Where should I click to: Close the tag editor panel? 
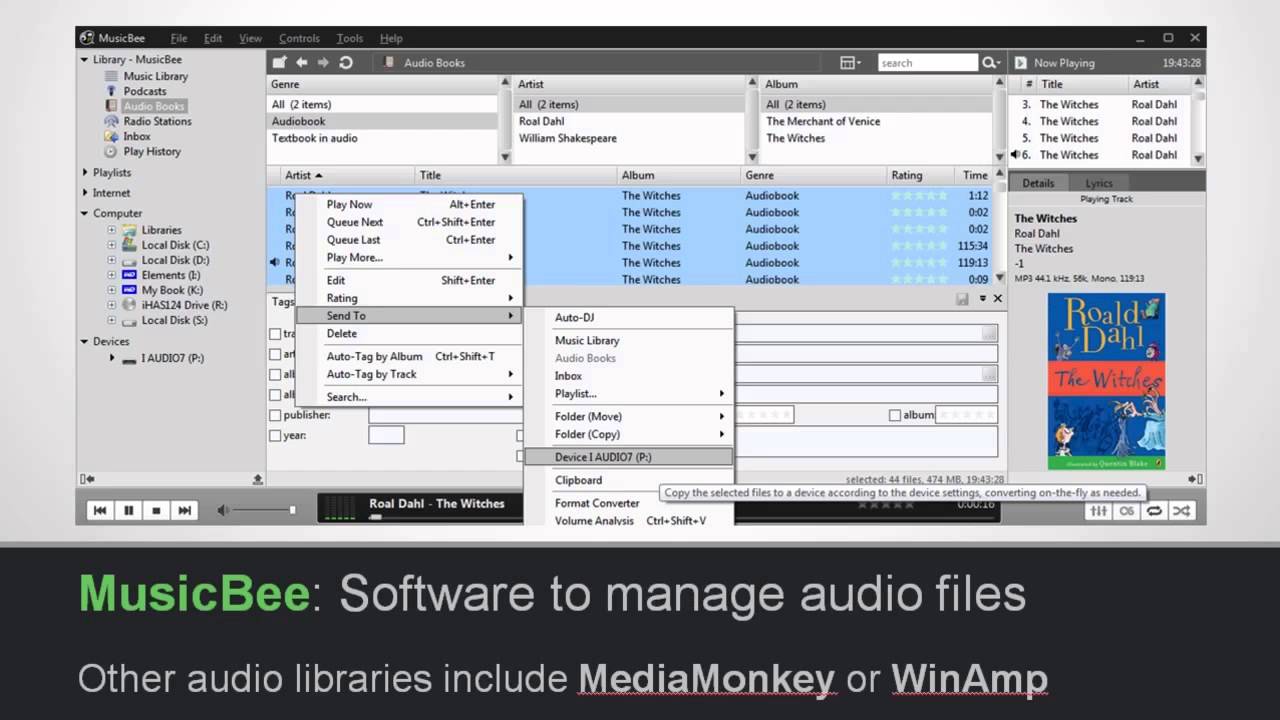pyautogui.click(x=997, y=299)
